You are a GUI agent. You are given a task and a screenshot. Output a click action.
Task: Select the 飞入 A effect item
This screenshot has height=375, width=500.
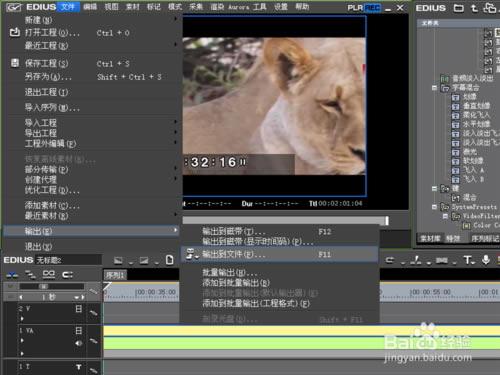[473, 170]
